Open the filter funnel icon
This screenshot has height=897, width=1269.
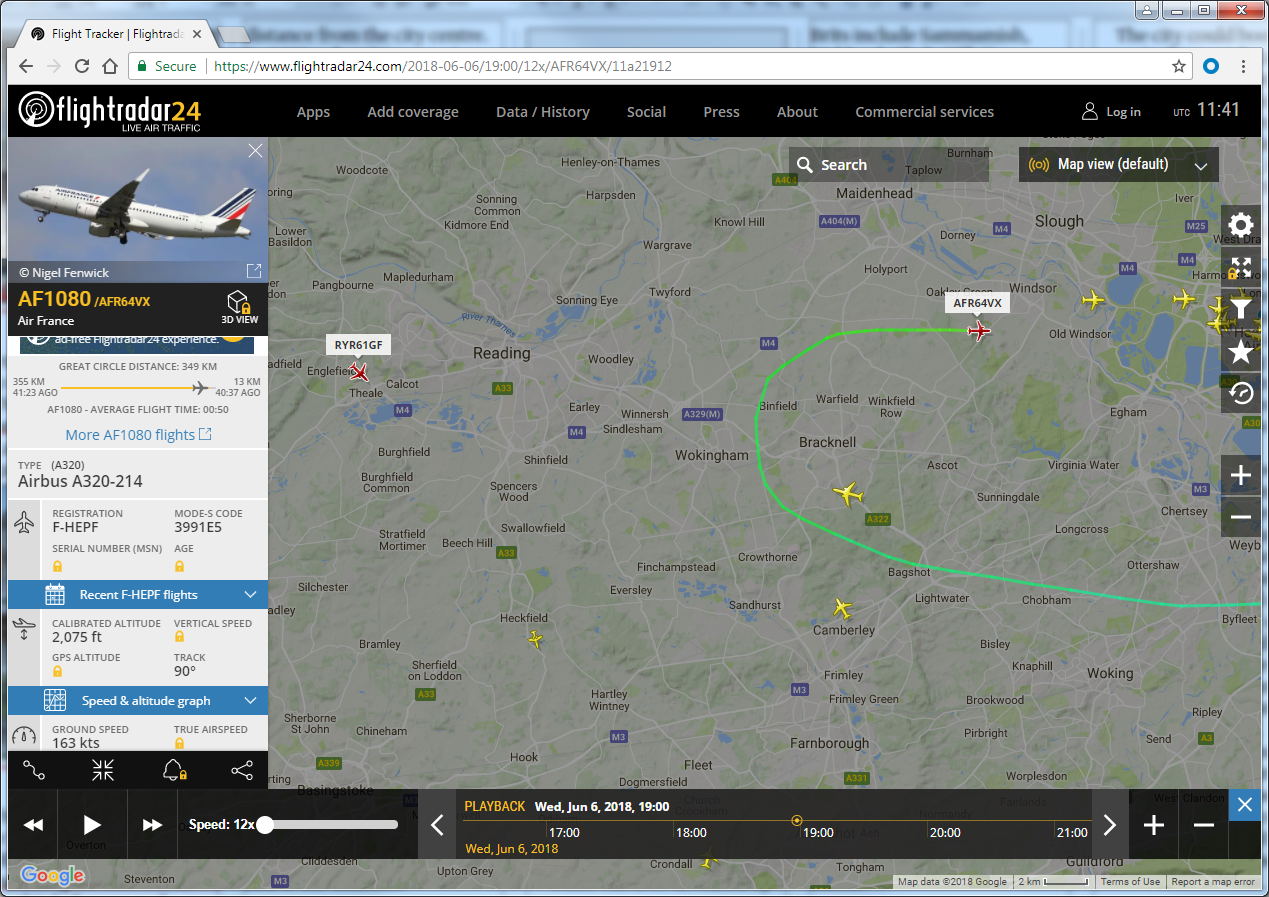(1241, 309)
